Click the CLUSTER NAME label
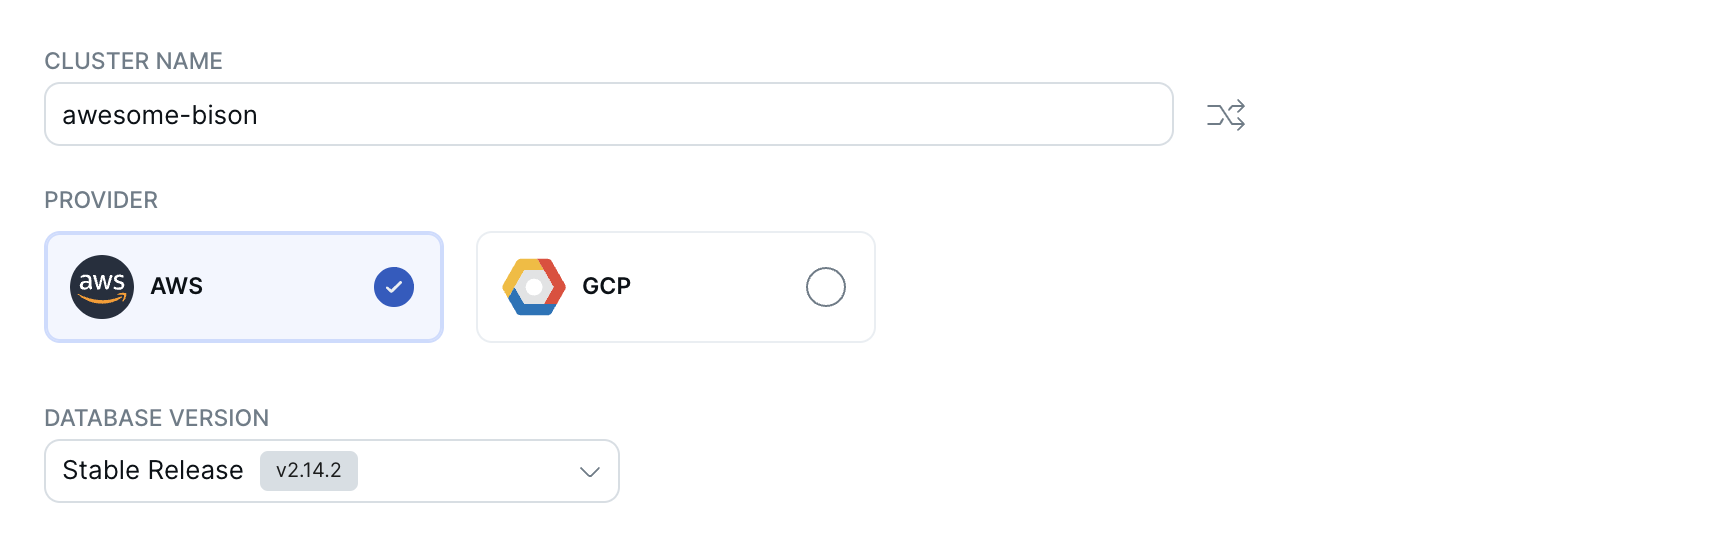The height and width of the screenshot is (556, 1730). pyautogui.click(x=134, y=61)
